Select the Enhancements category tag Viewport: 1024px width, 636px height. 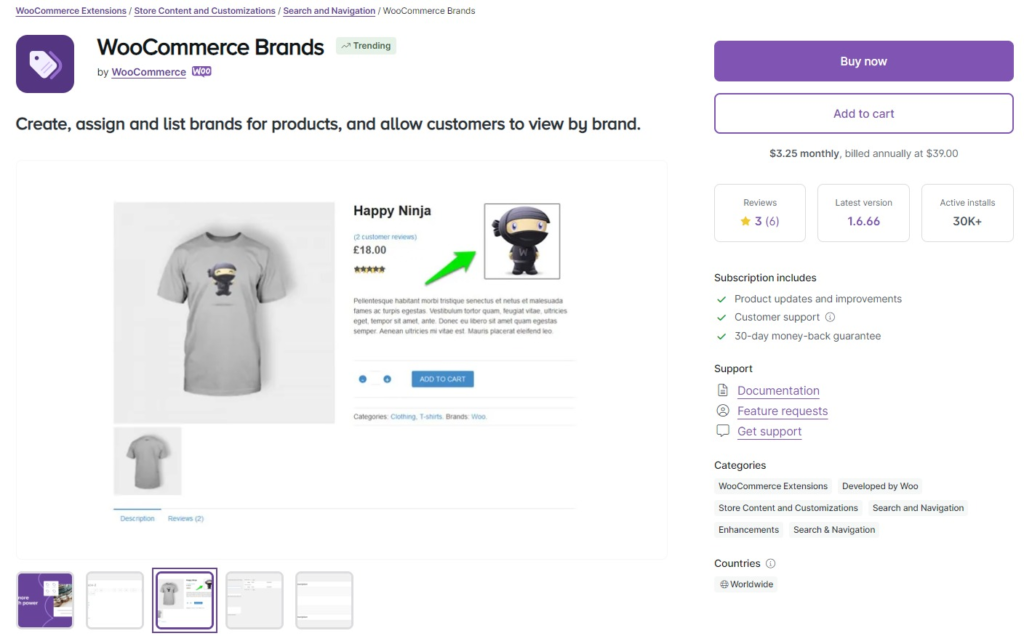click(x=747, y=529)
